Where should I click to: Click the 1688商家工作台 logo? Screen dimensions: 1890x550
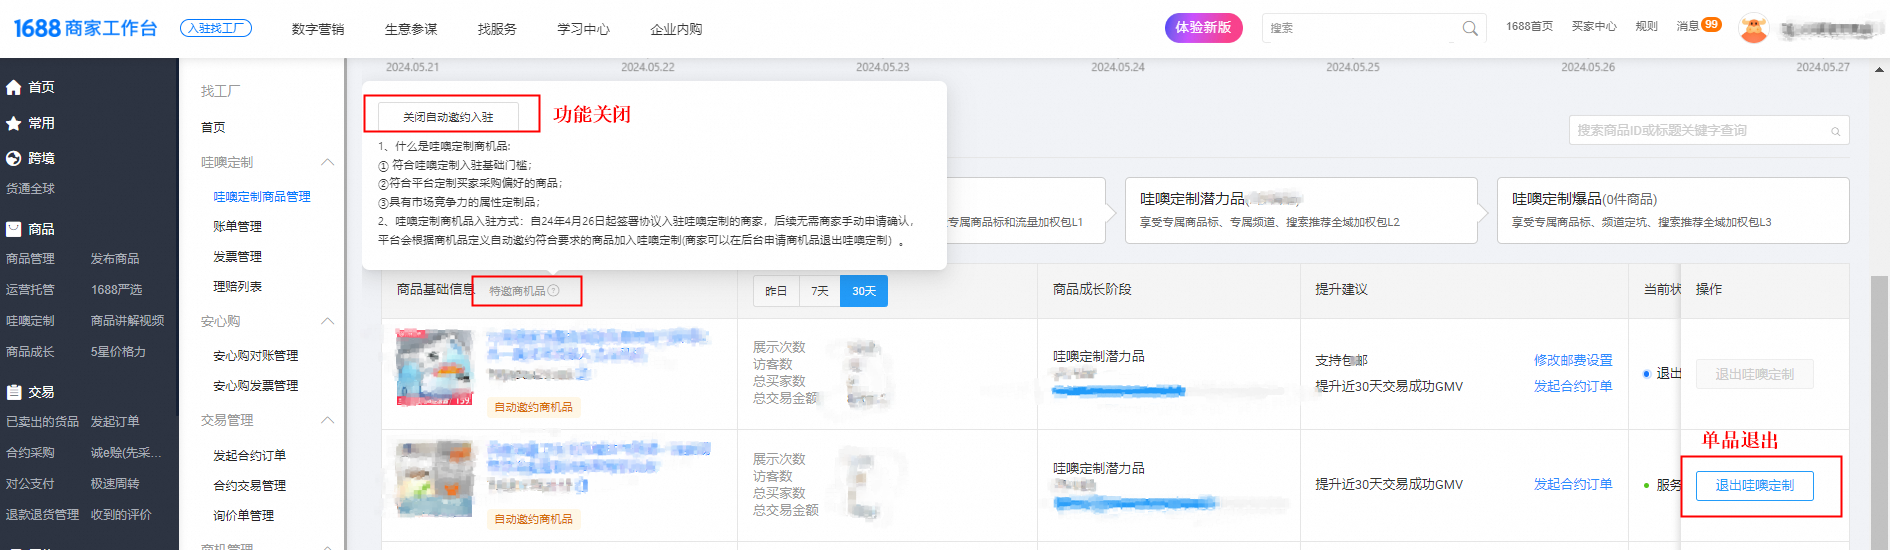85,28
